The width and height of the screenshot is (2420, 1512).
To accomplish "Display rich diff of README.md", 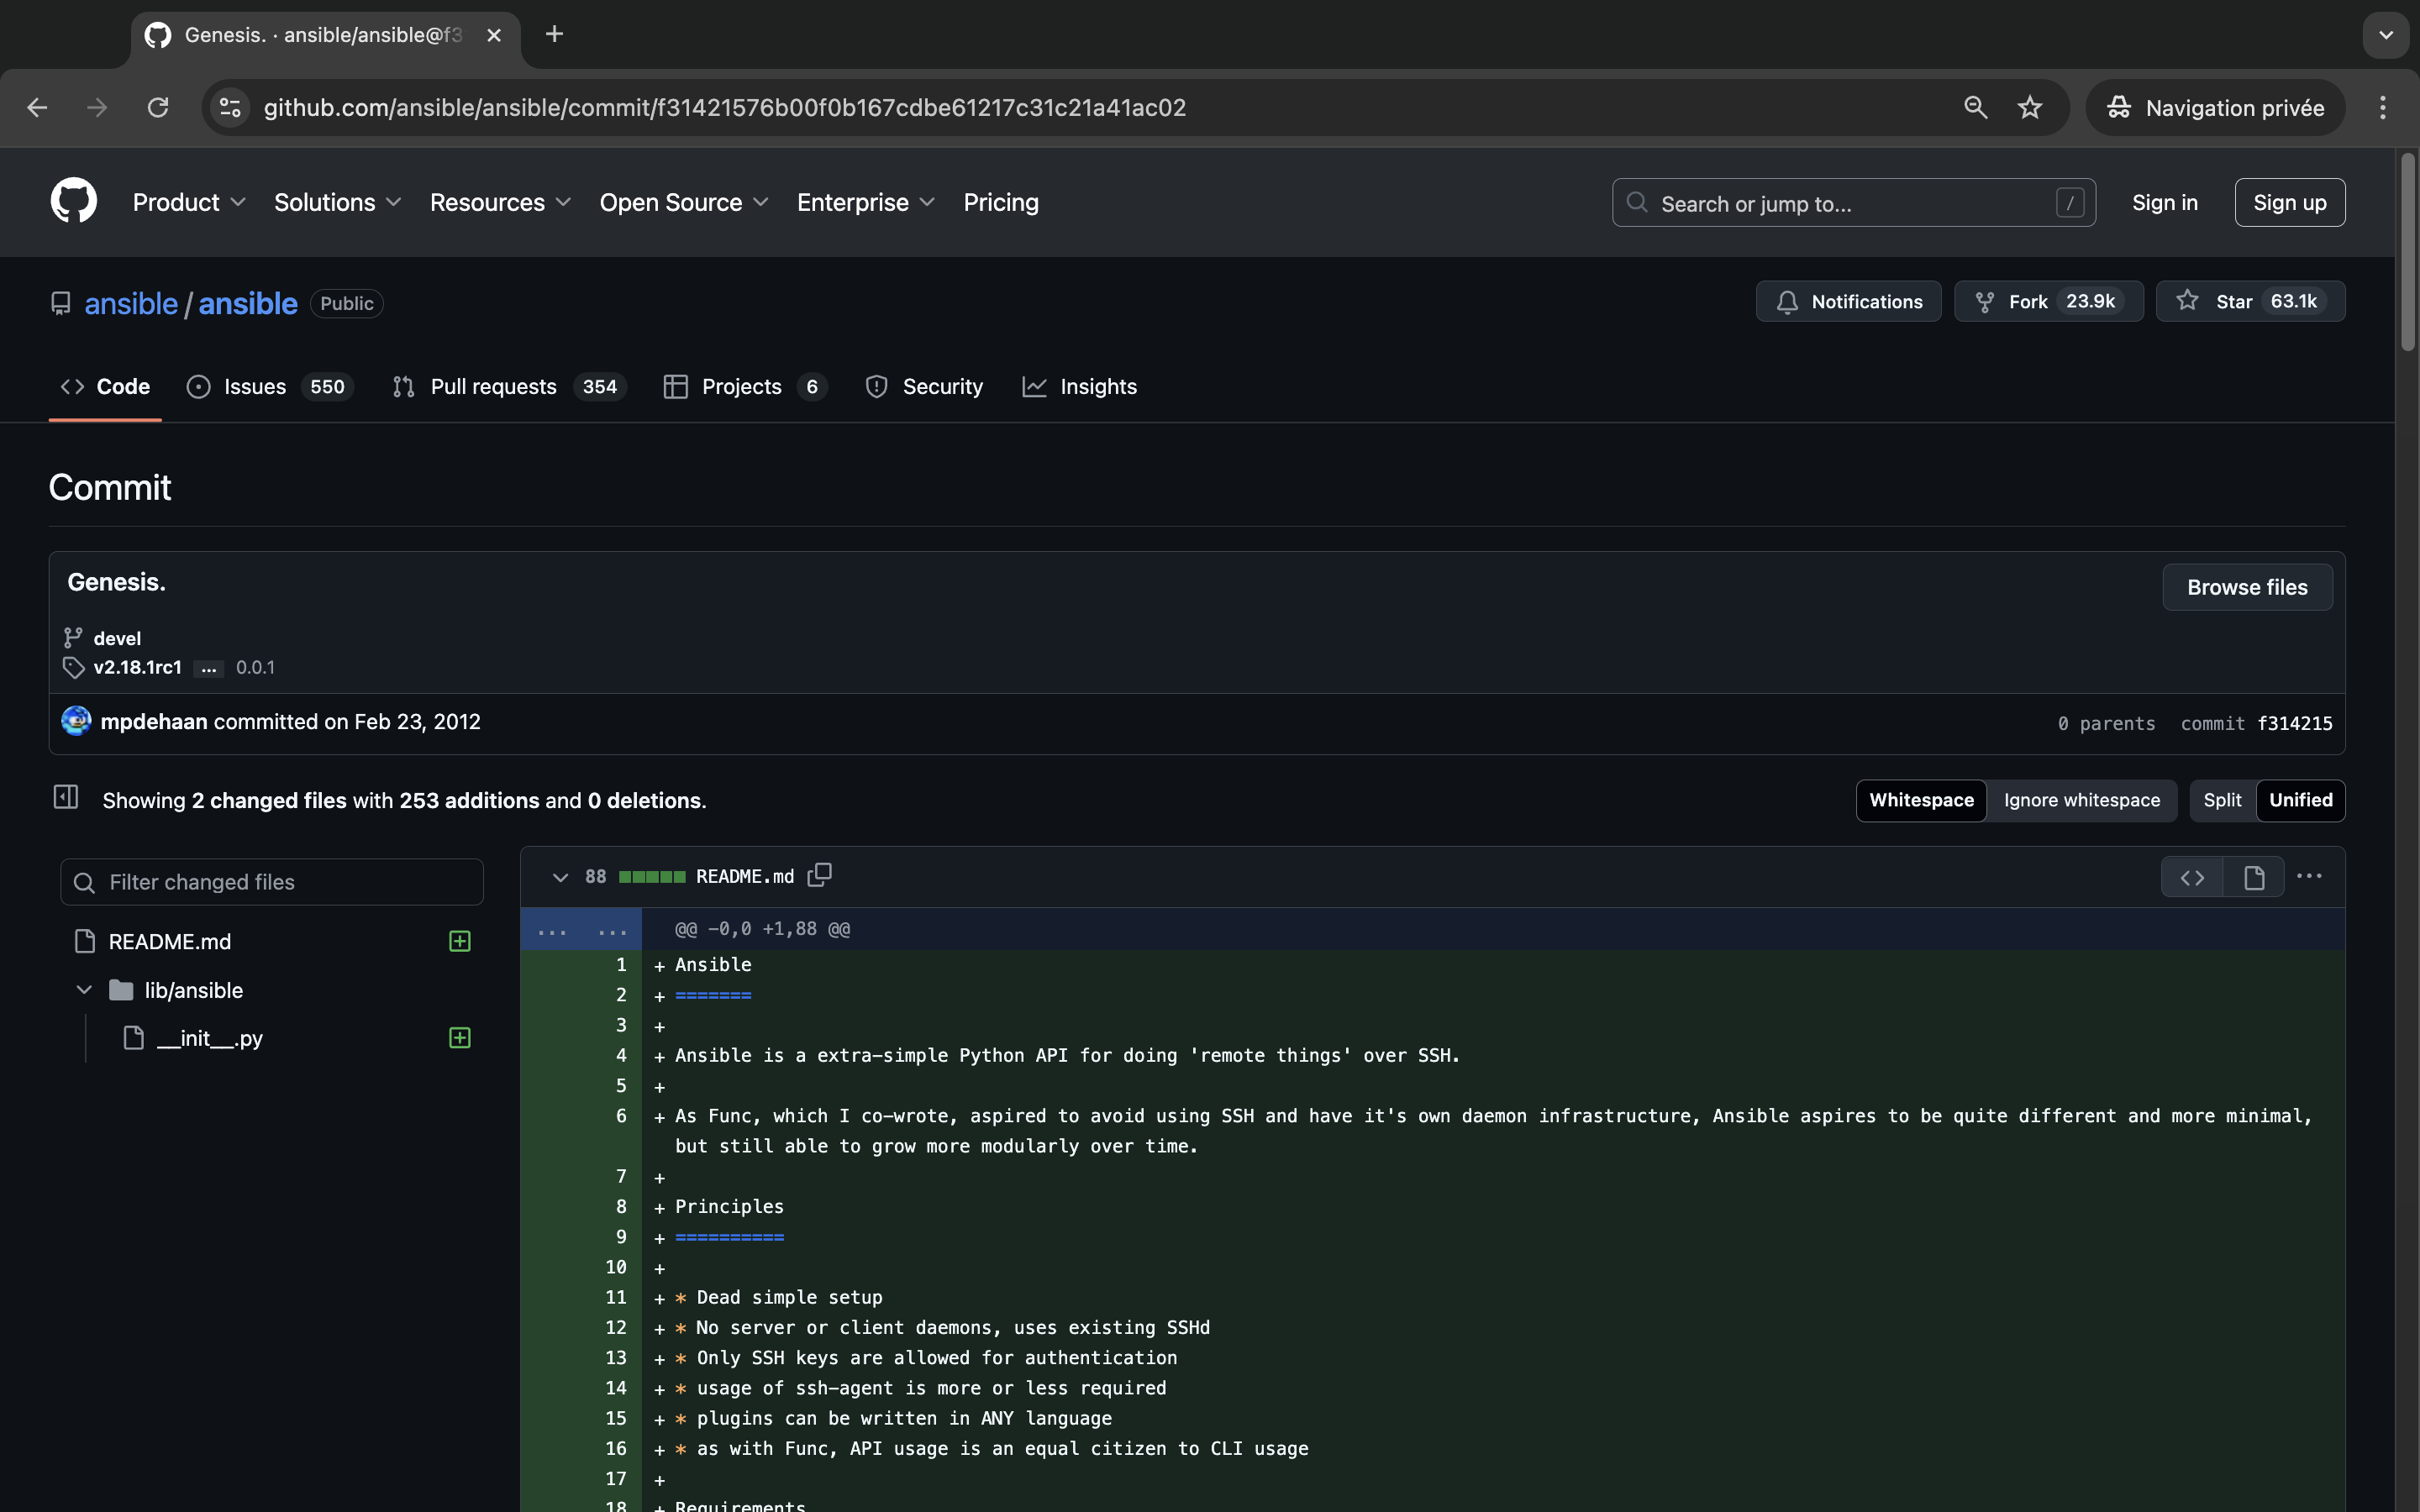I will 2254,877.
